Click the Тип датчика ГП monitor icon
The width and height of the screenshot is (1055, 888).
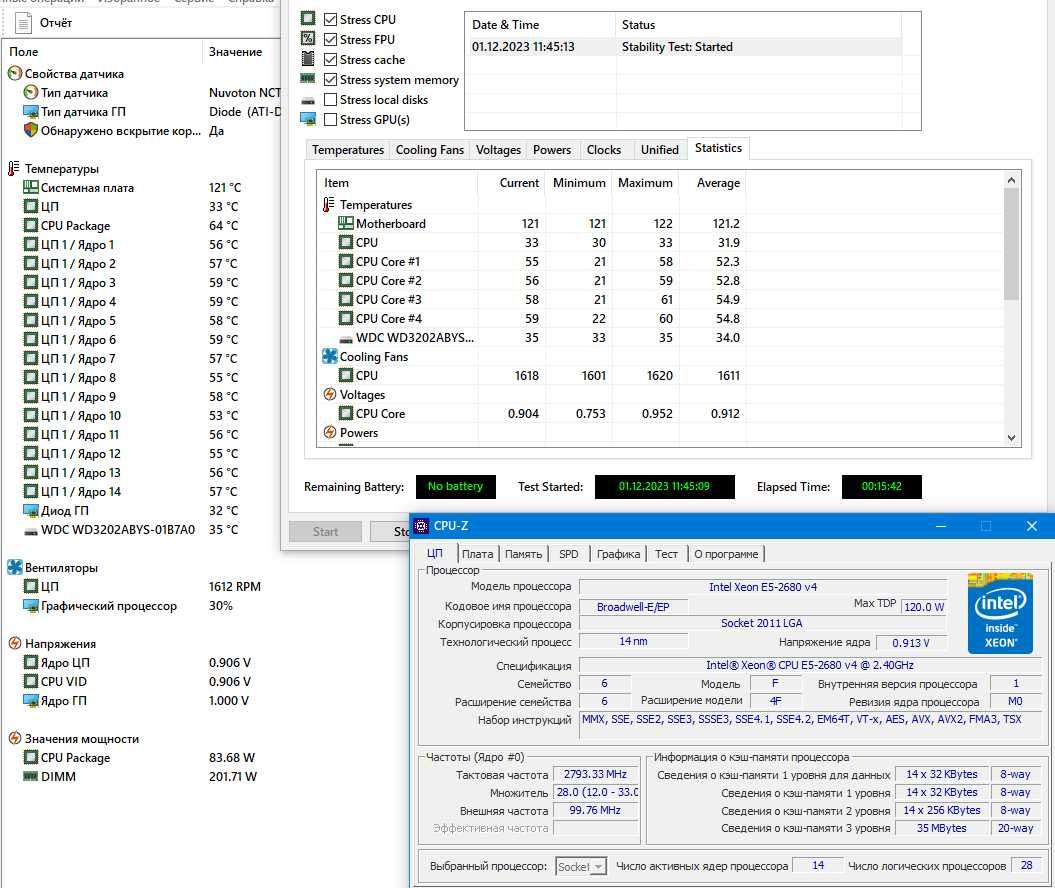[30, 111]
